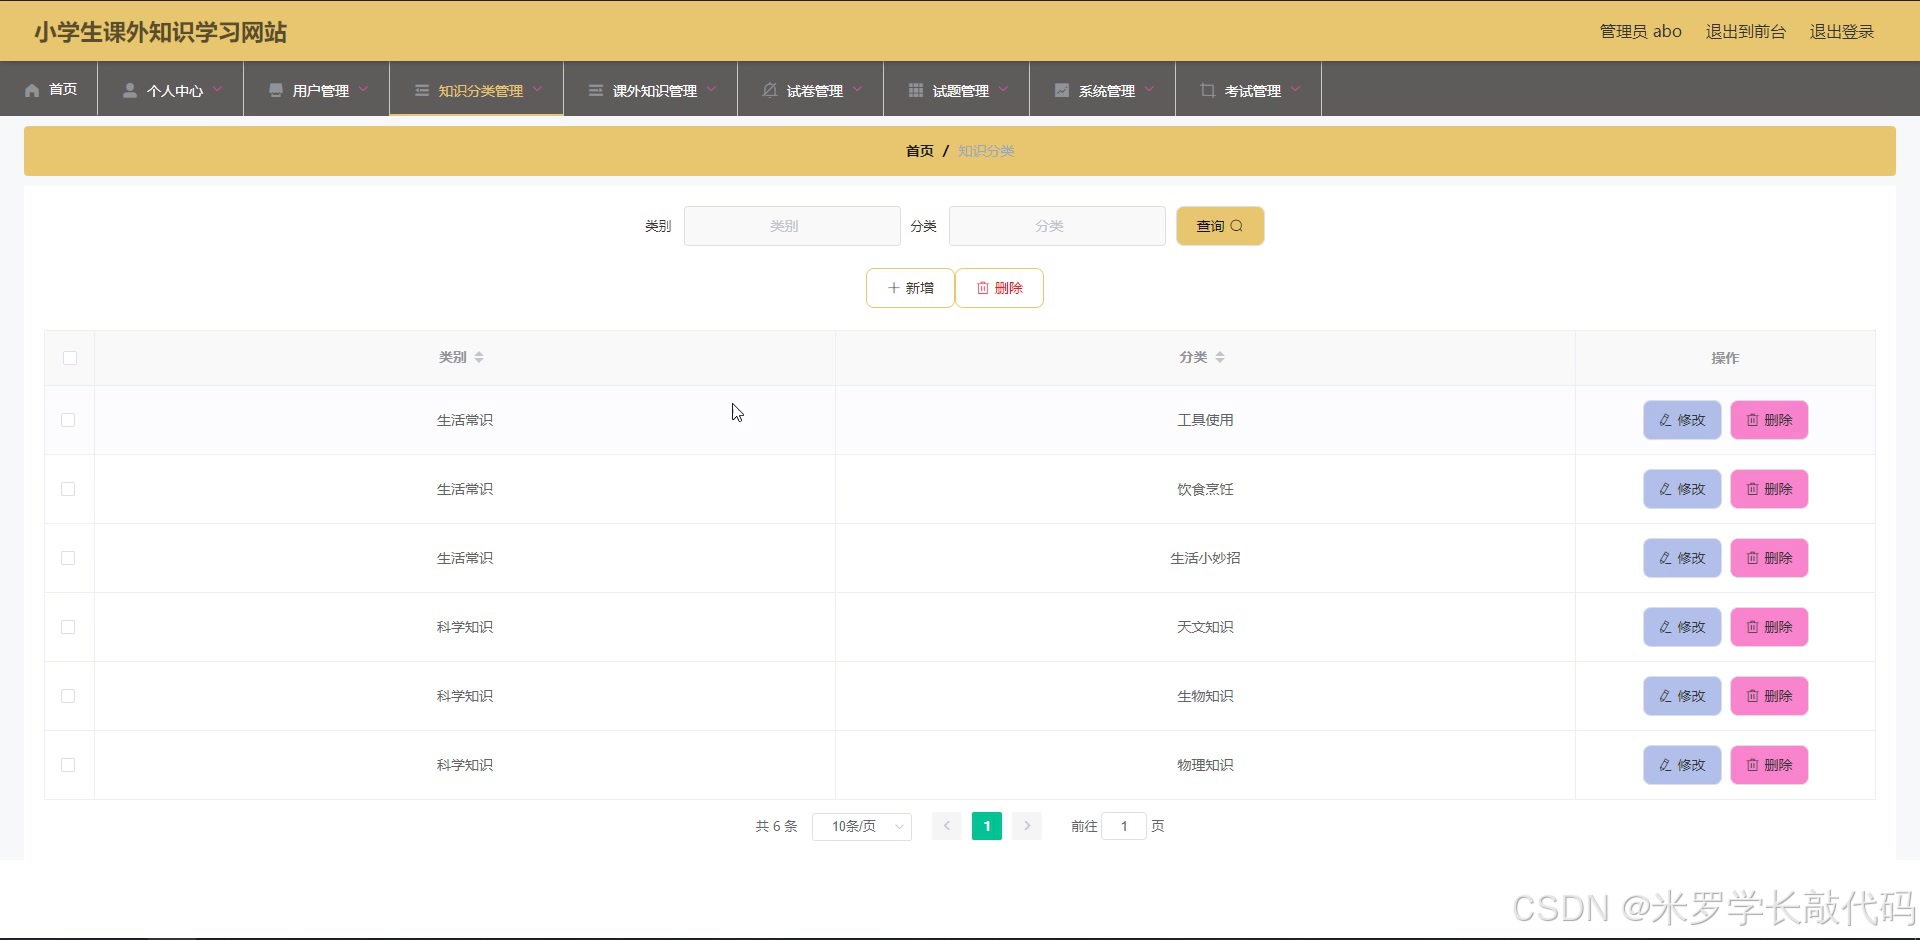This screenshot has width=1920, height=940.
Task: Click the grid icon beside 试题管理
Action: (x=915, y=90)
